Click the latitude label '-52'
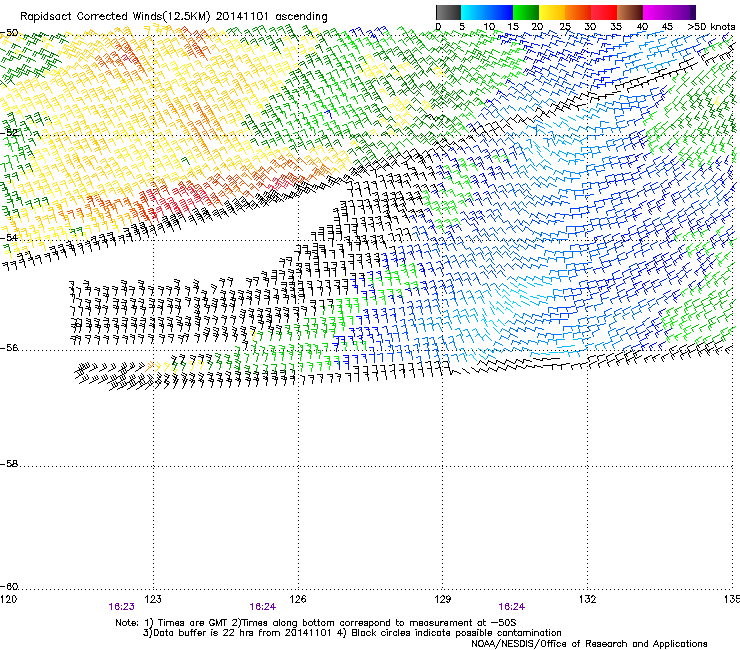This screenshot has width=740, height=650. click(x=9, y=133)
